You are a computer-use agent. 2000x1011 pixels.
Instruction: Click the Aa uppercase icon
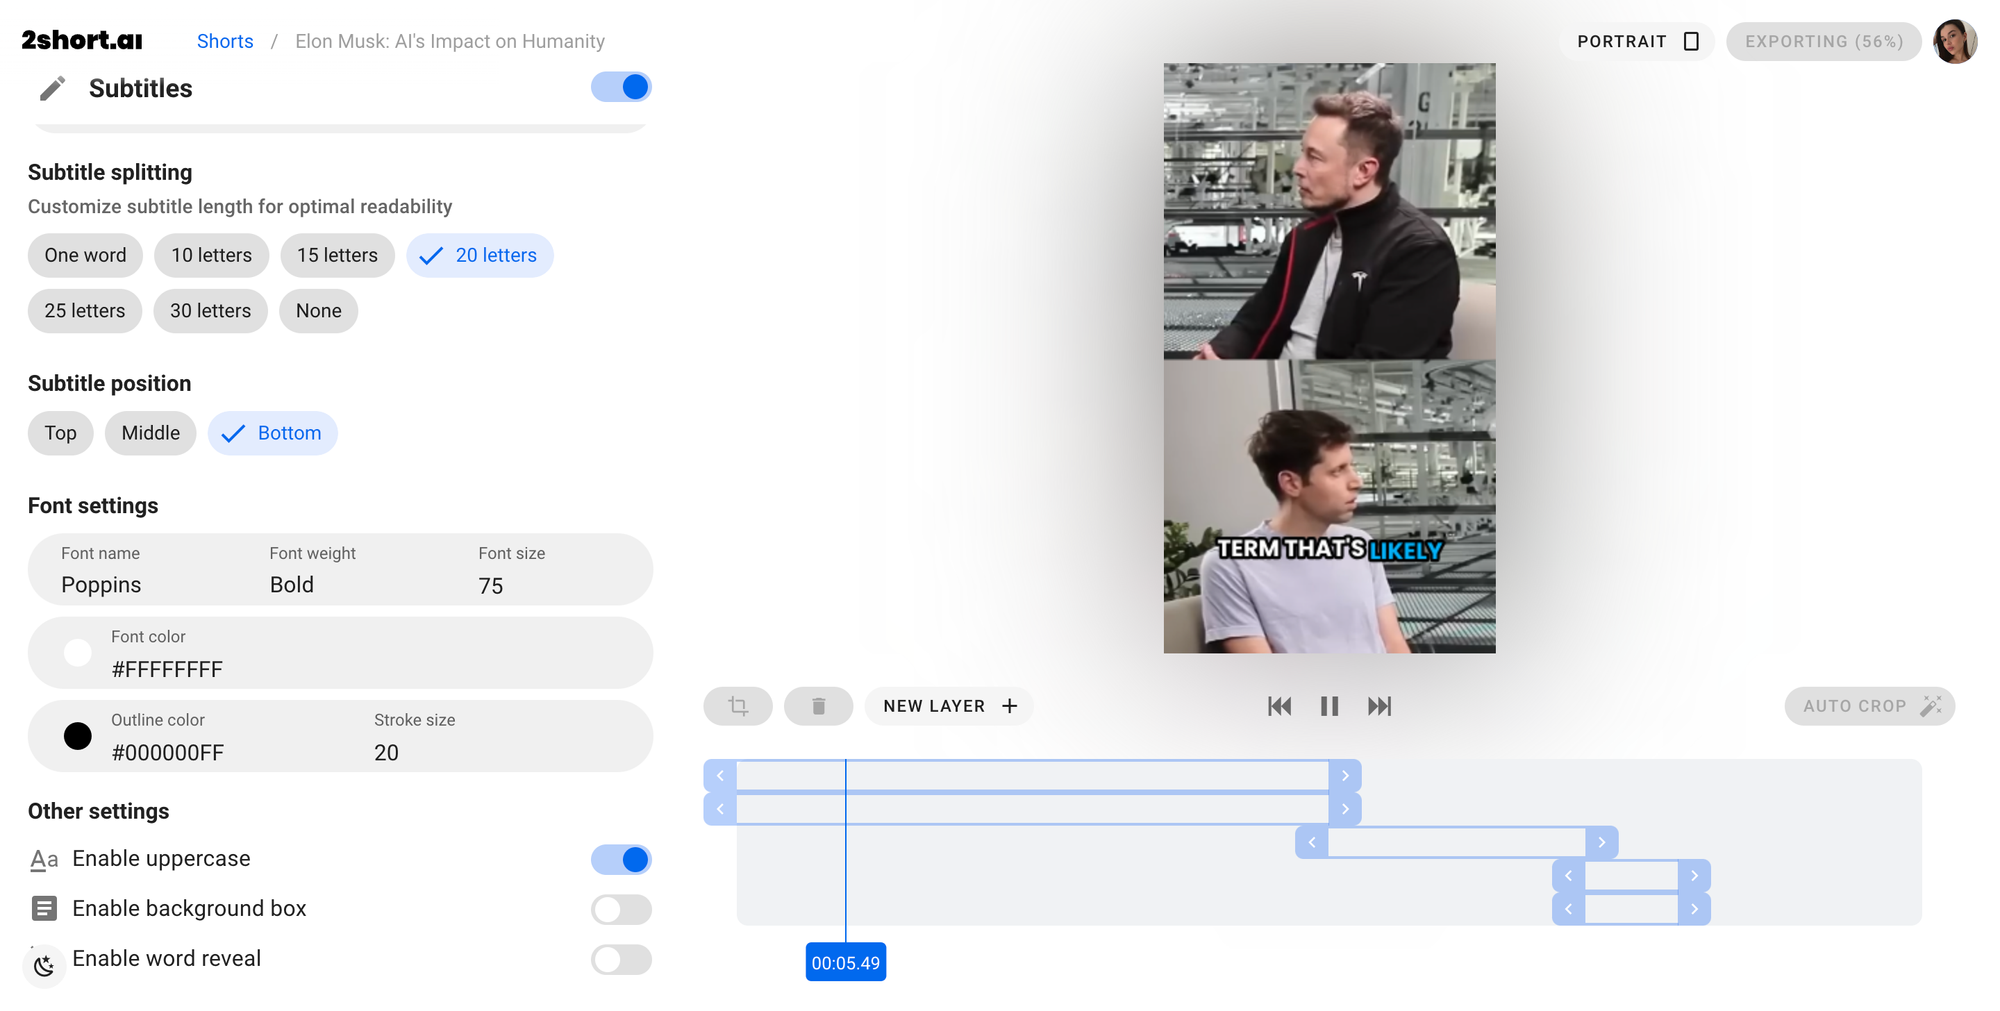44,859
